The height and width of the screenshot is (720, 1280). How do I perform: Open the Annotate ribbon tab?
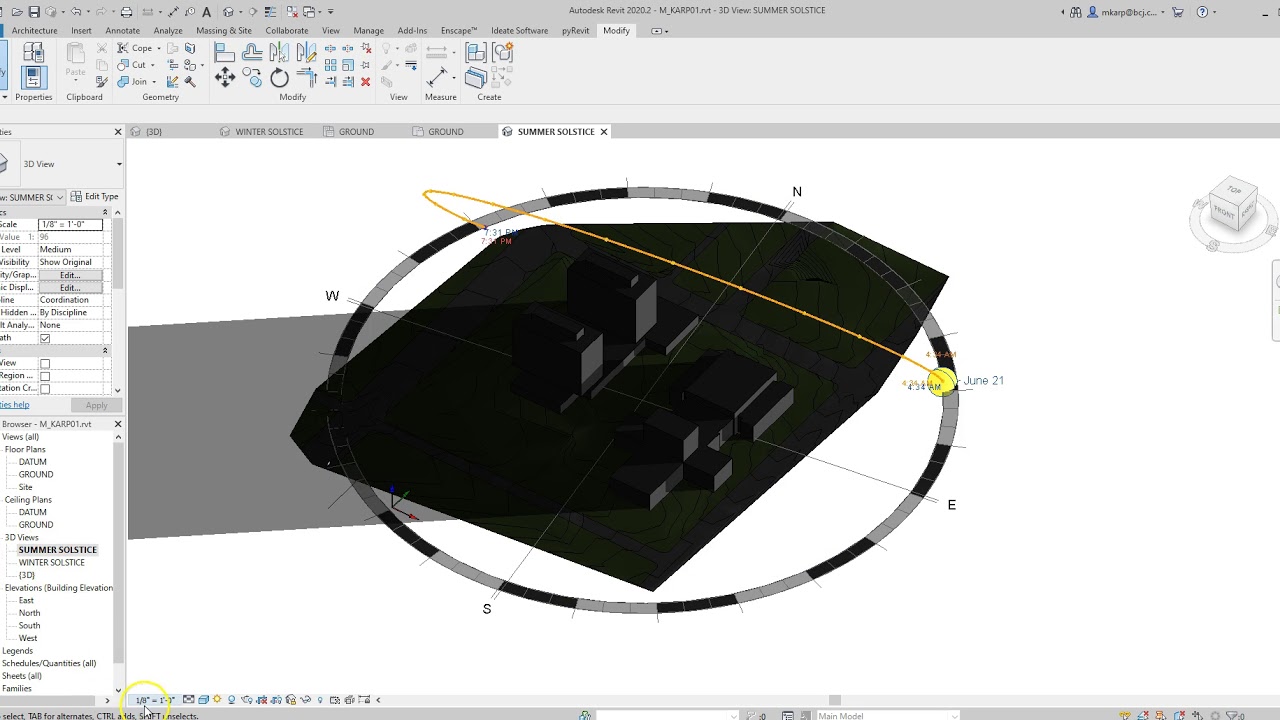[123, 31]
